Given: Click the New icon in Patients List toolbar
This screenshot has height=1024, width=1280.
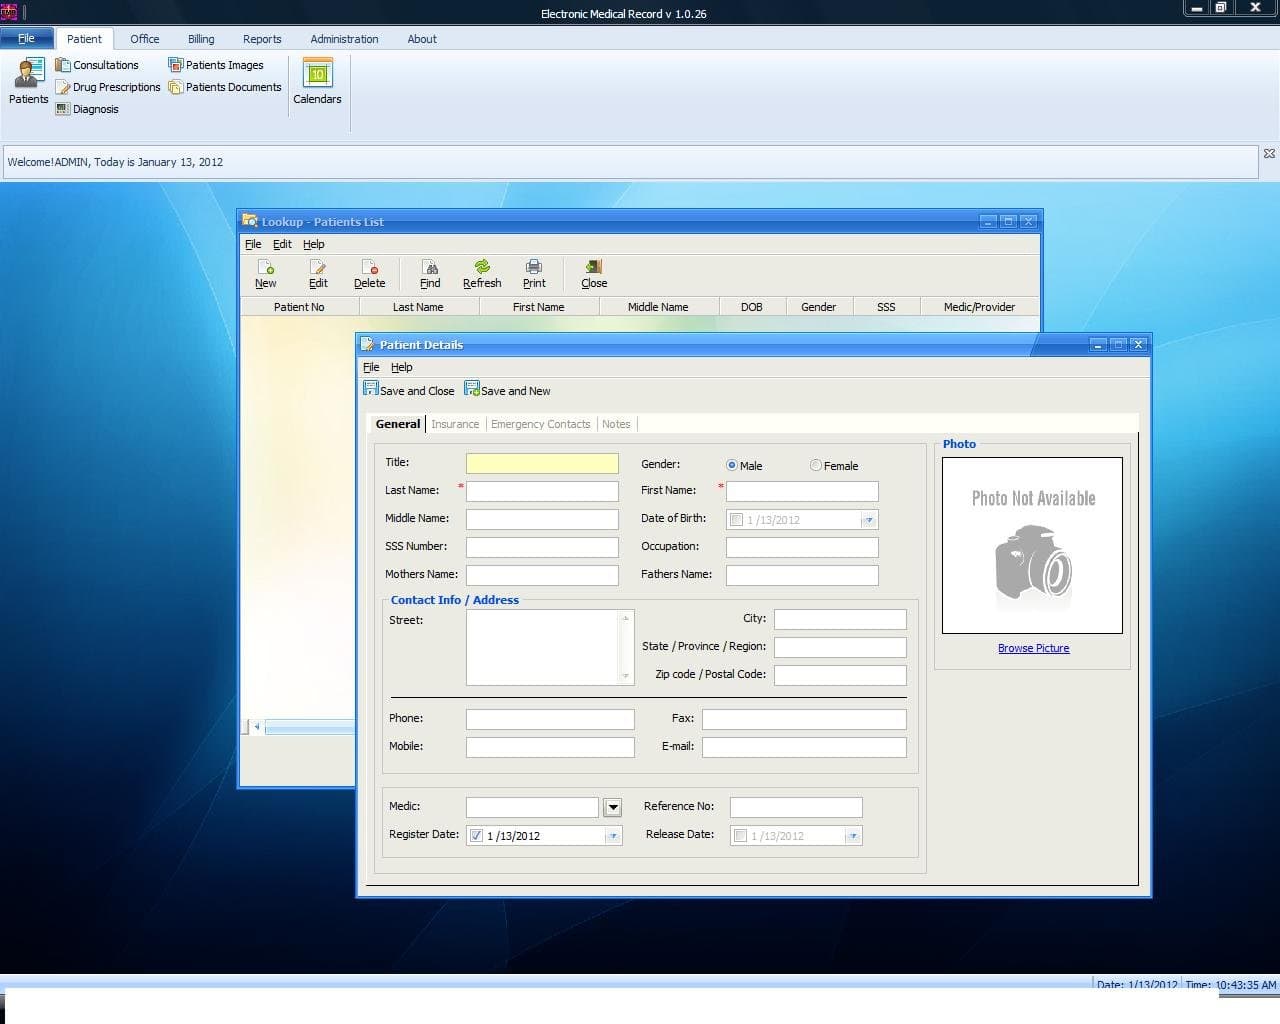Looking at the screenshot, I should (x=265, y=272).
